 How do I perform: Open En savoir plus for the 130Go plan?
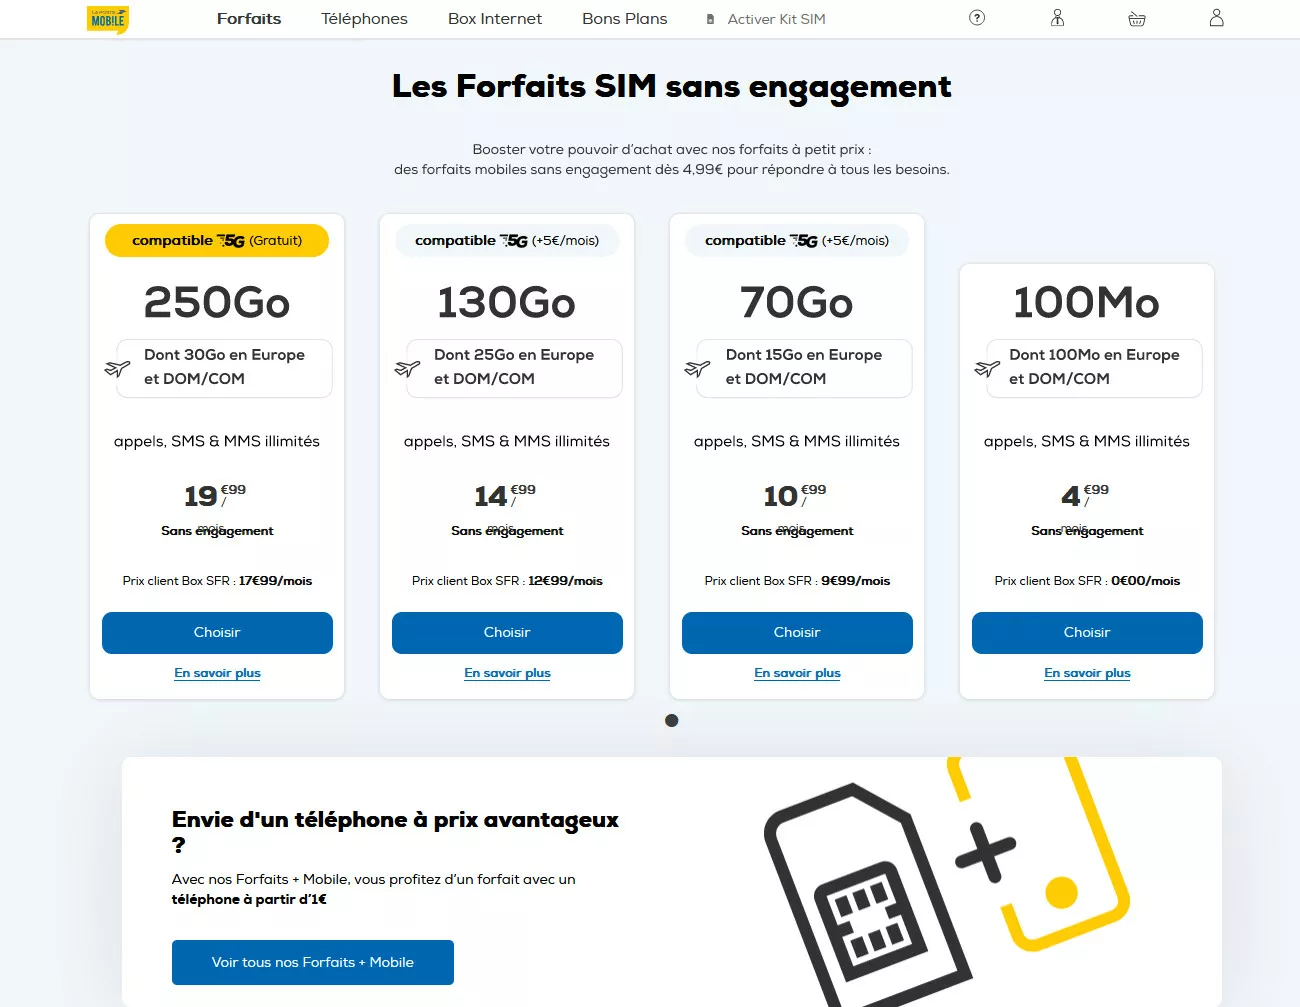coord(507,673)
